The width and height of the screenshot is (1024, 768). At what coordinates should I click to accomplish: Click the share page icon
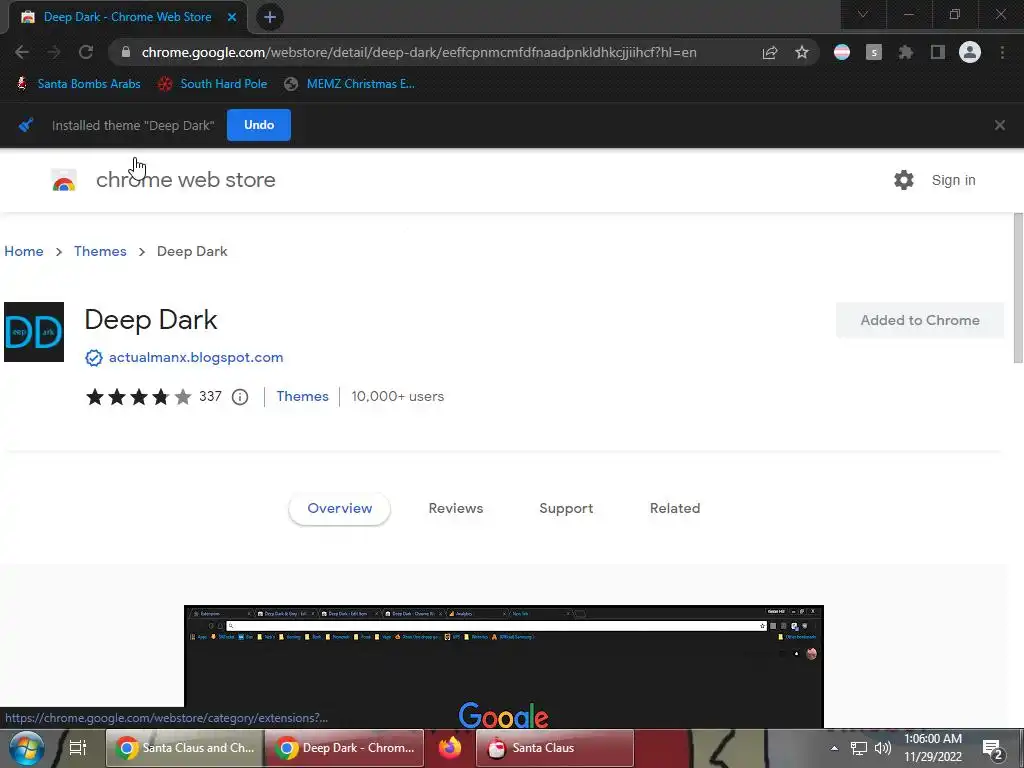point(770,52)
